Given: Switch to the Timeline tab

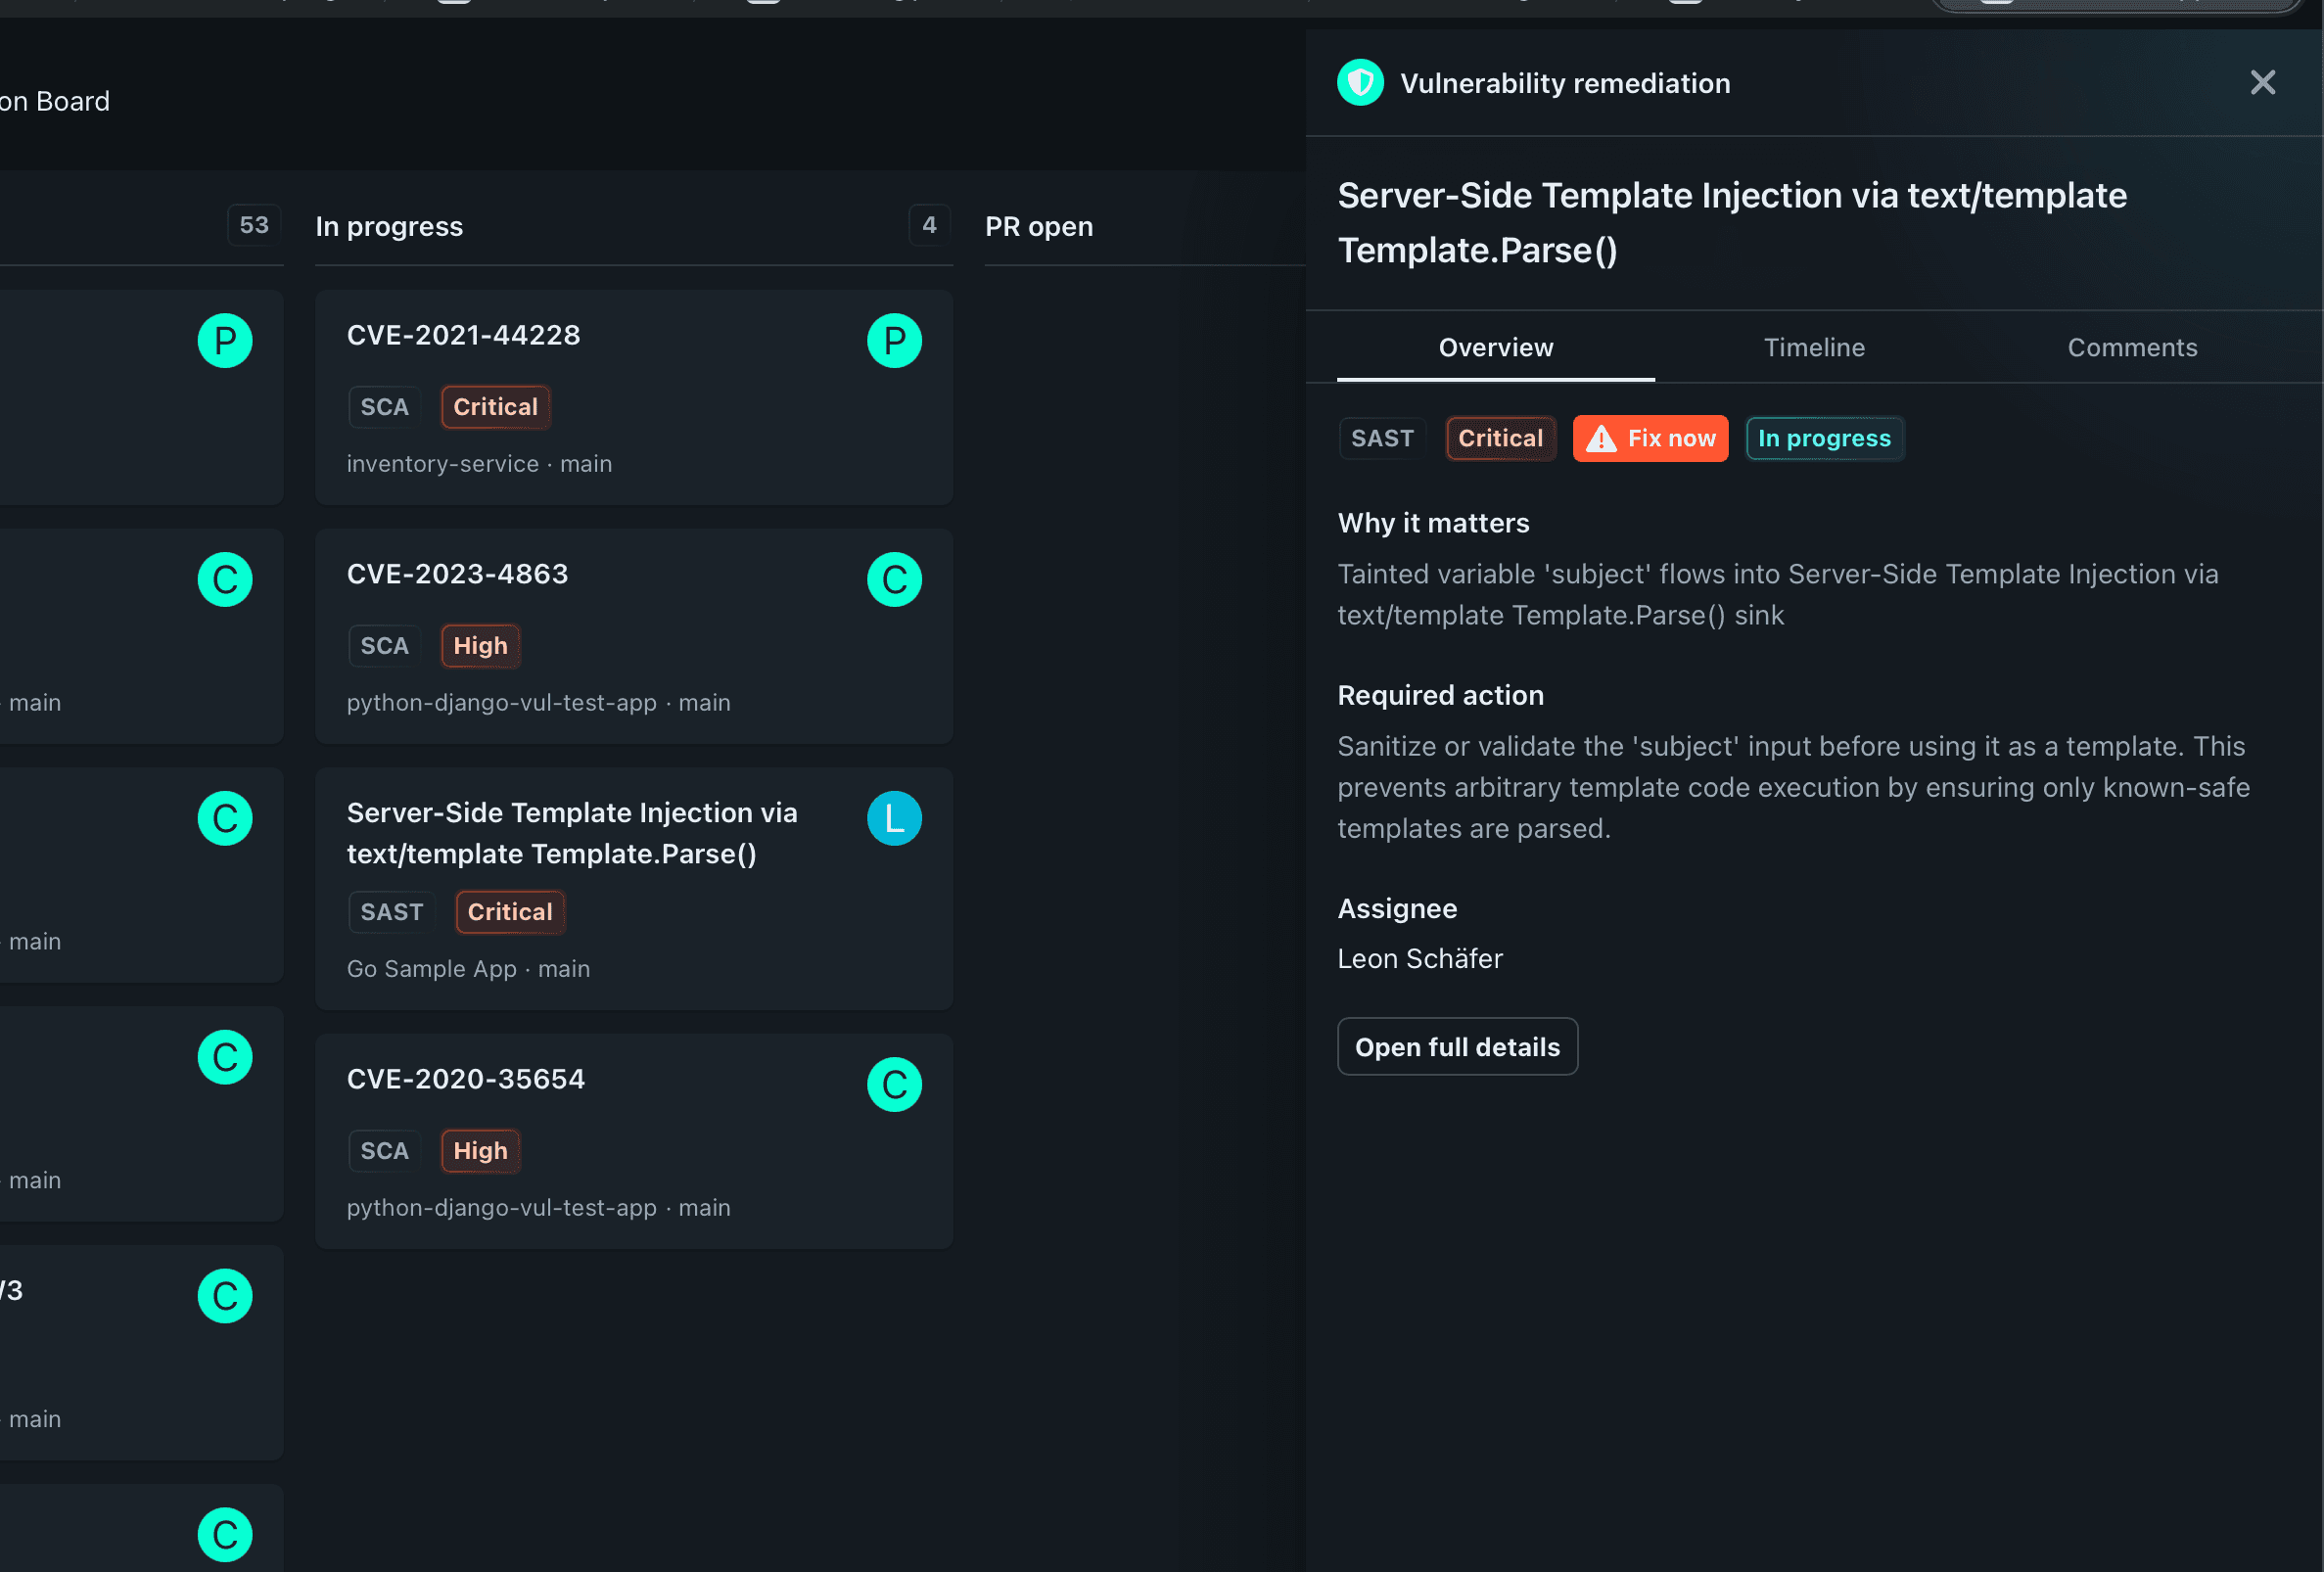Looking at the screenshot, I should click(1814, 347).
